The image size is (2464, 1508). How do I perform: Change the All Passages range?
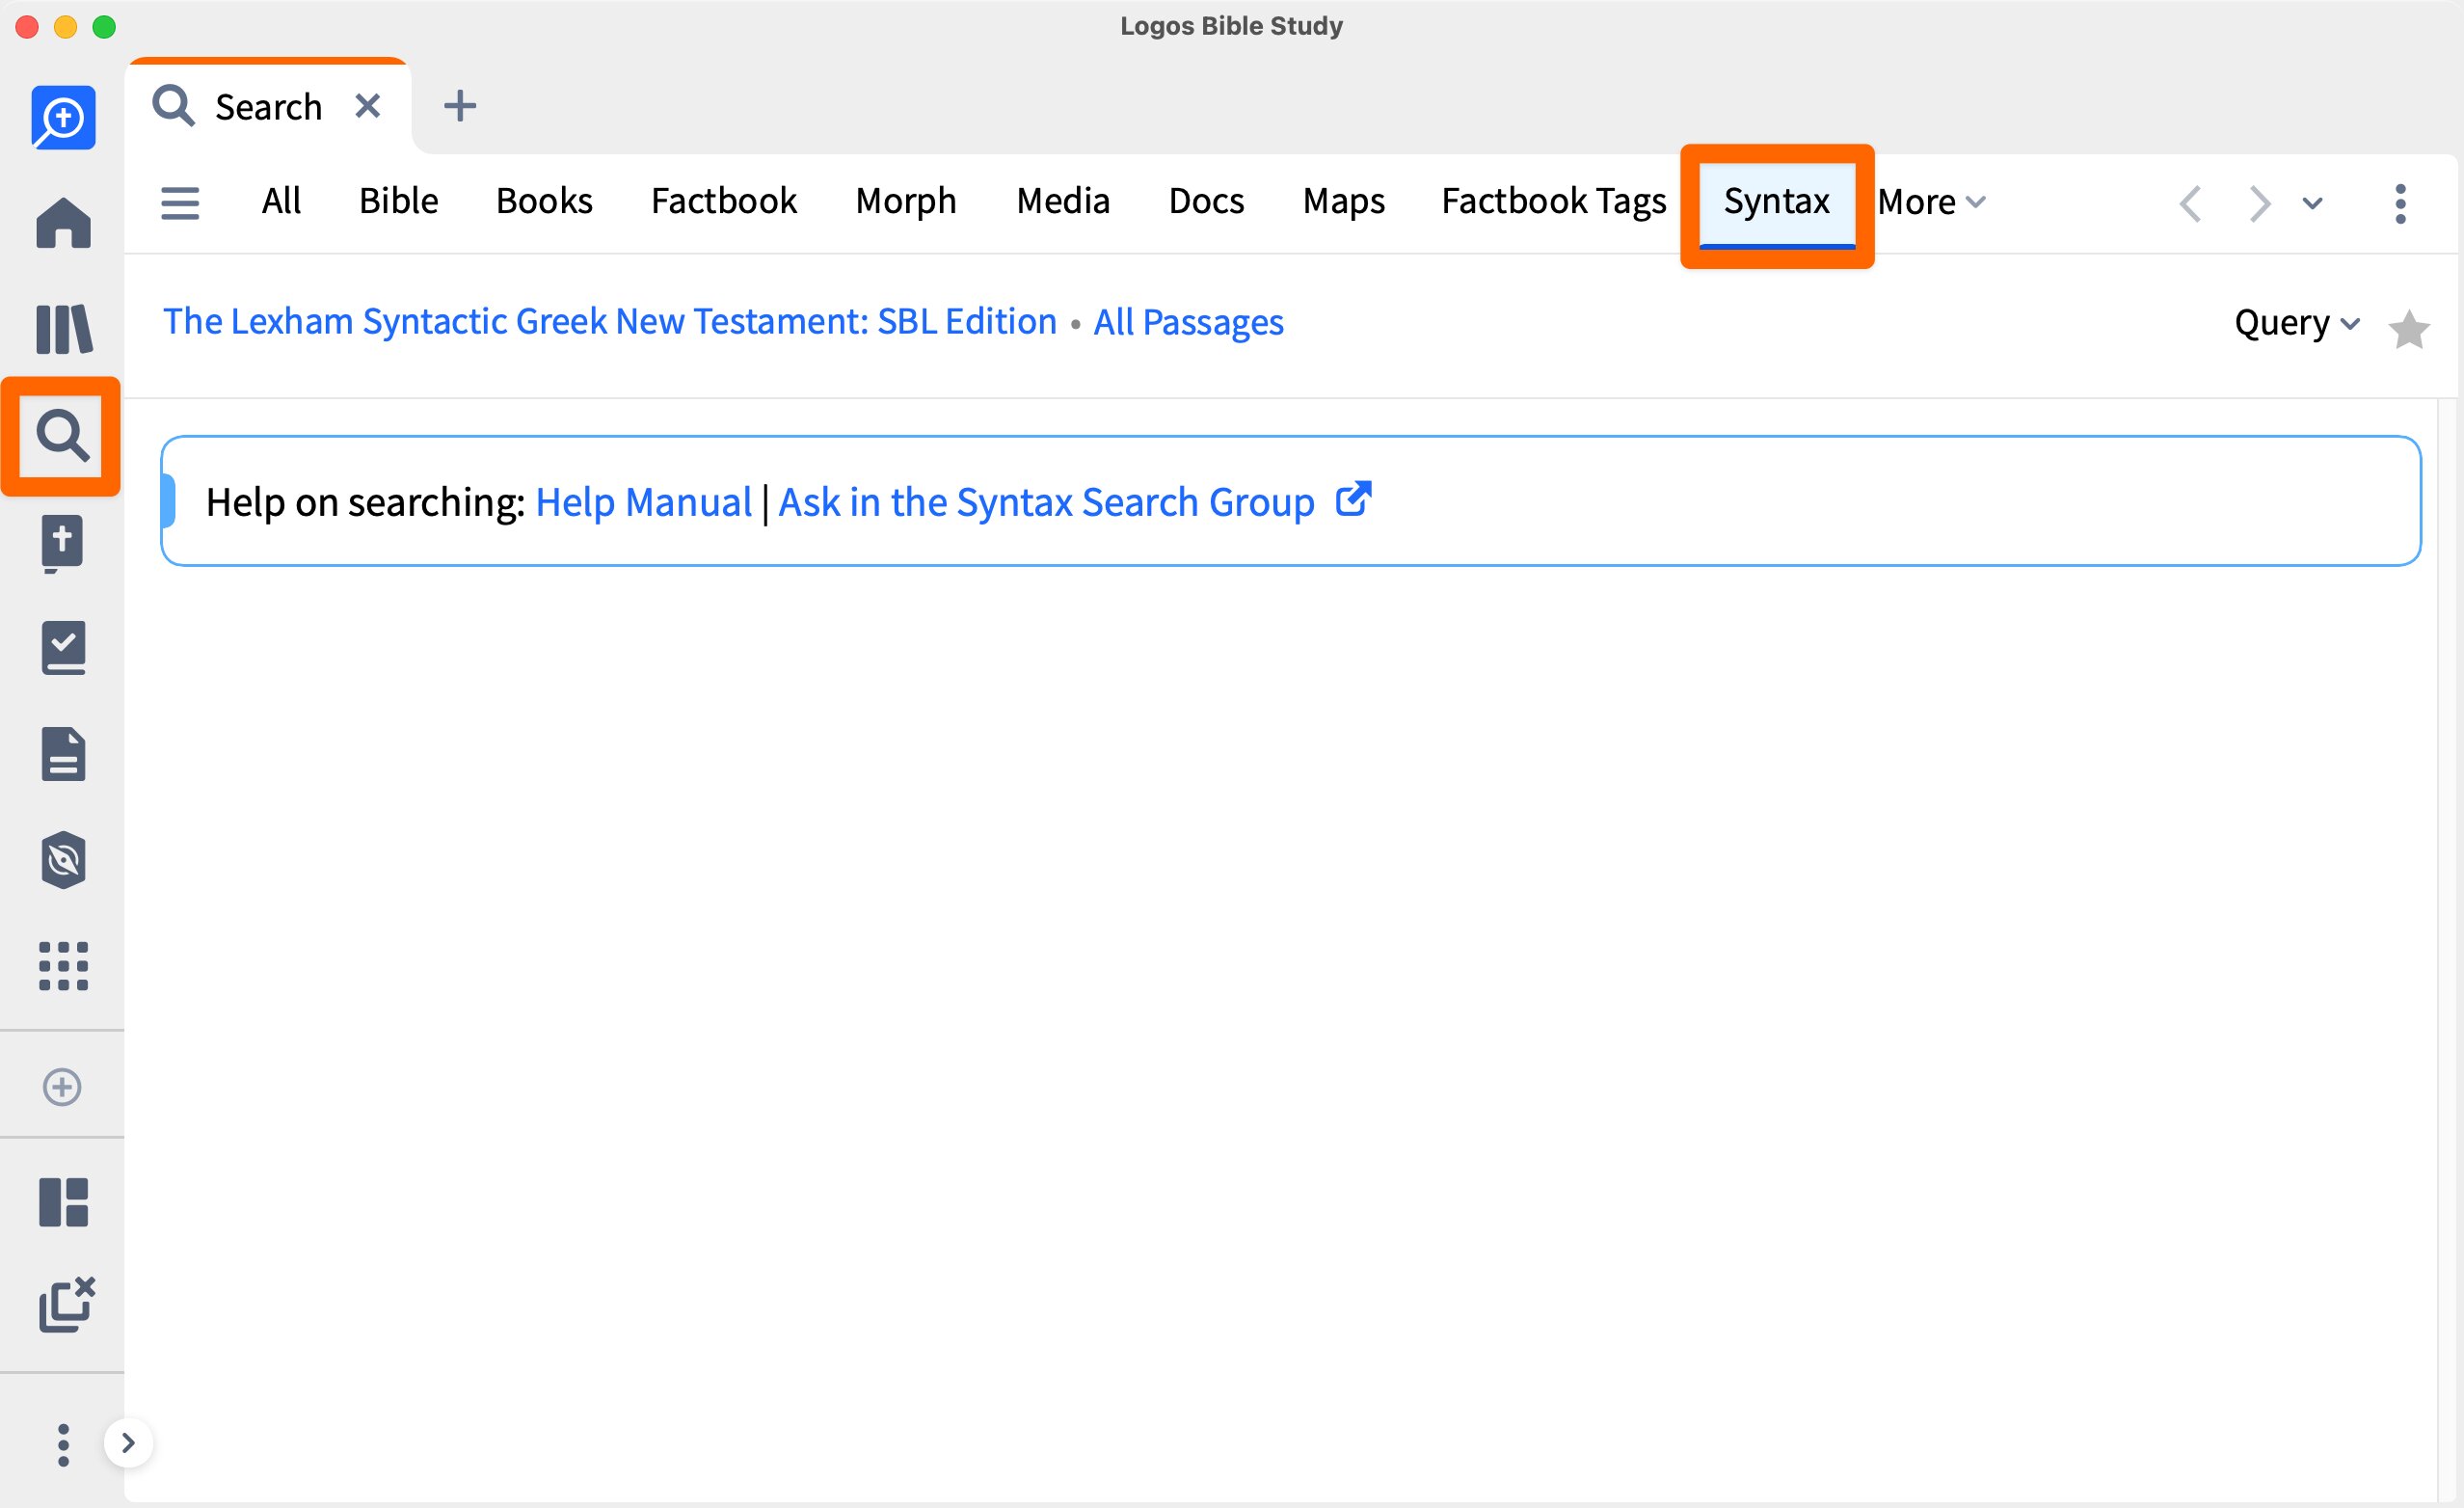click(x=1188, y=322)
